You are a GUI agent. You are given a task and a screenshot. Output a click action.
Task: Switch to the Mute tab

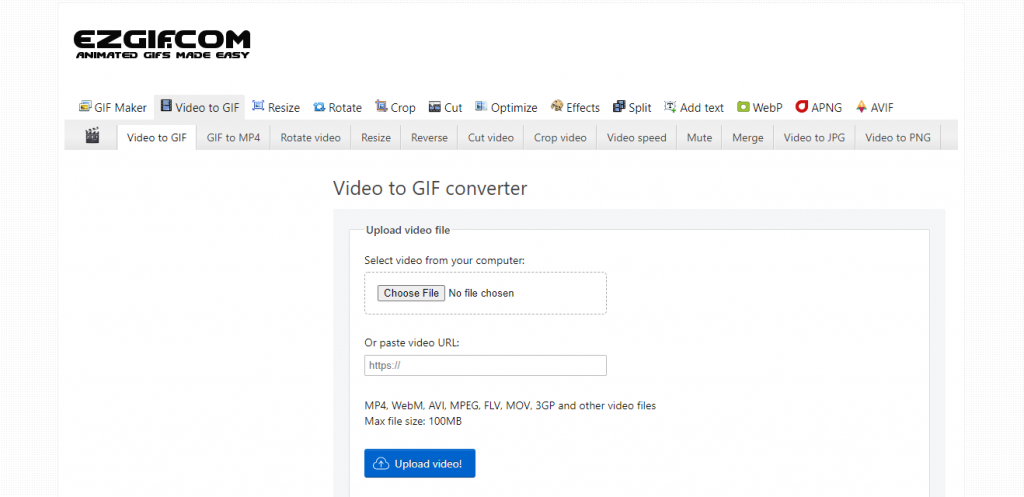click(699, 138)
